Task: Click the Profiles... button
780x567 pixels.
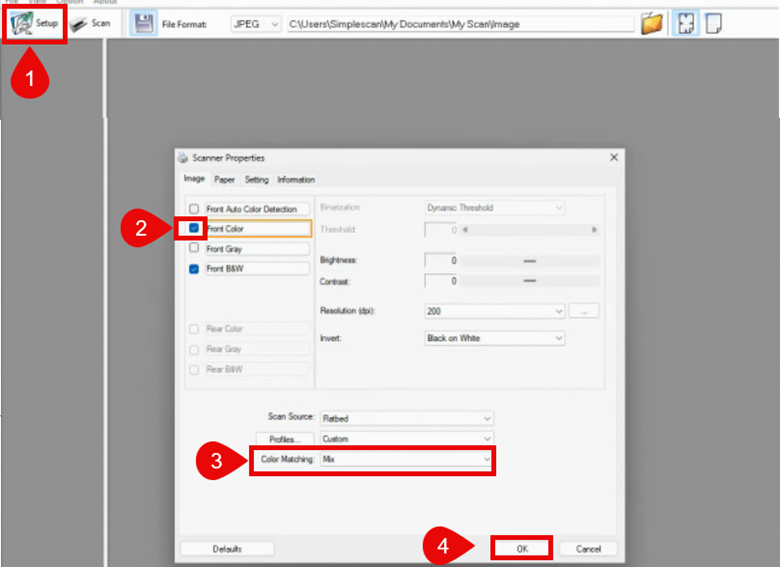Action: coord(285,439)
